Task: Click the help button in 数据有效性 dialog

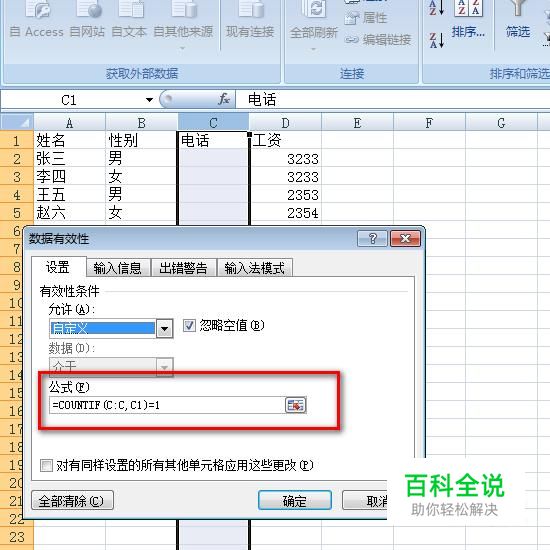Action: coord(373,239)
